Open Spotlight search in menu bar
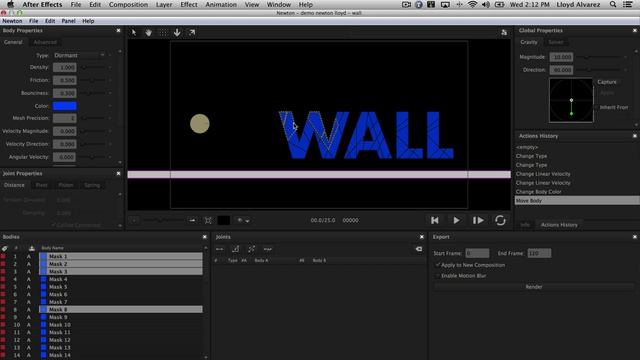This screenshot has height=360, width=640. (613, 4)
